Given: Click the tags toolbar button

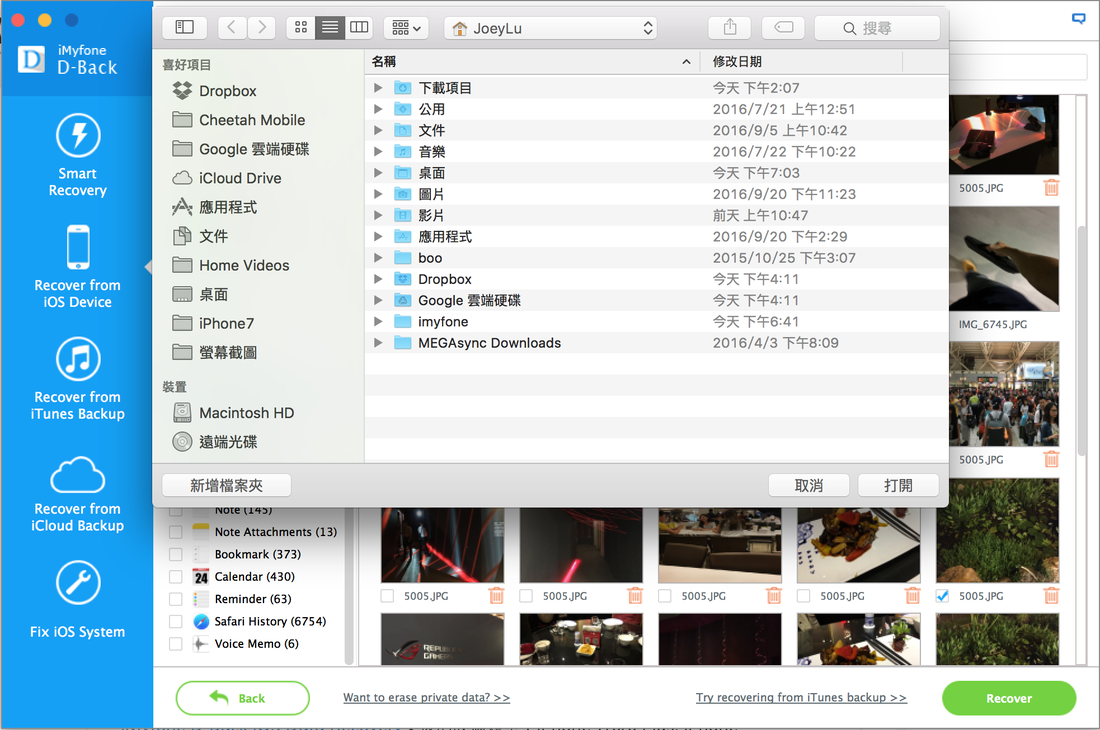Looking at the screenshot, I should click(x=783, y=27).
